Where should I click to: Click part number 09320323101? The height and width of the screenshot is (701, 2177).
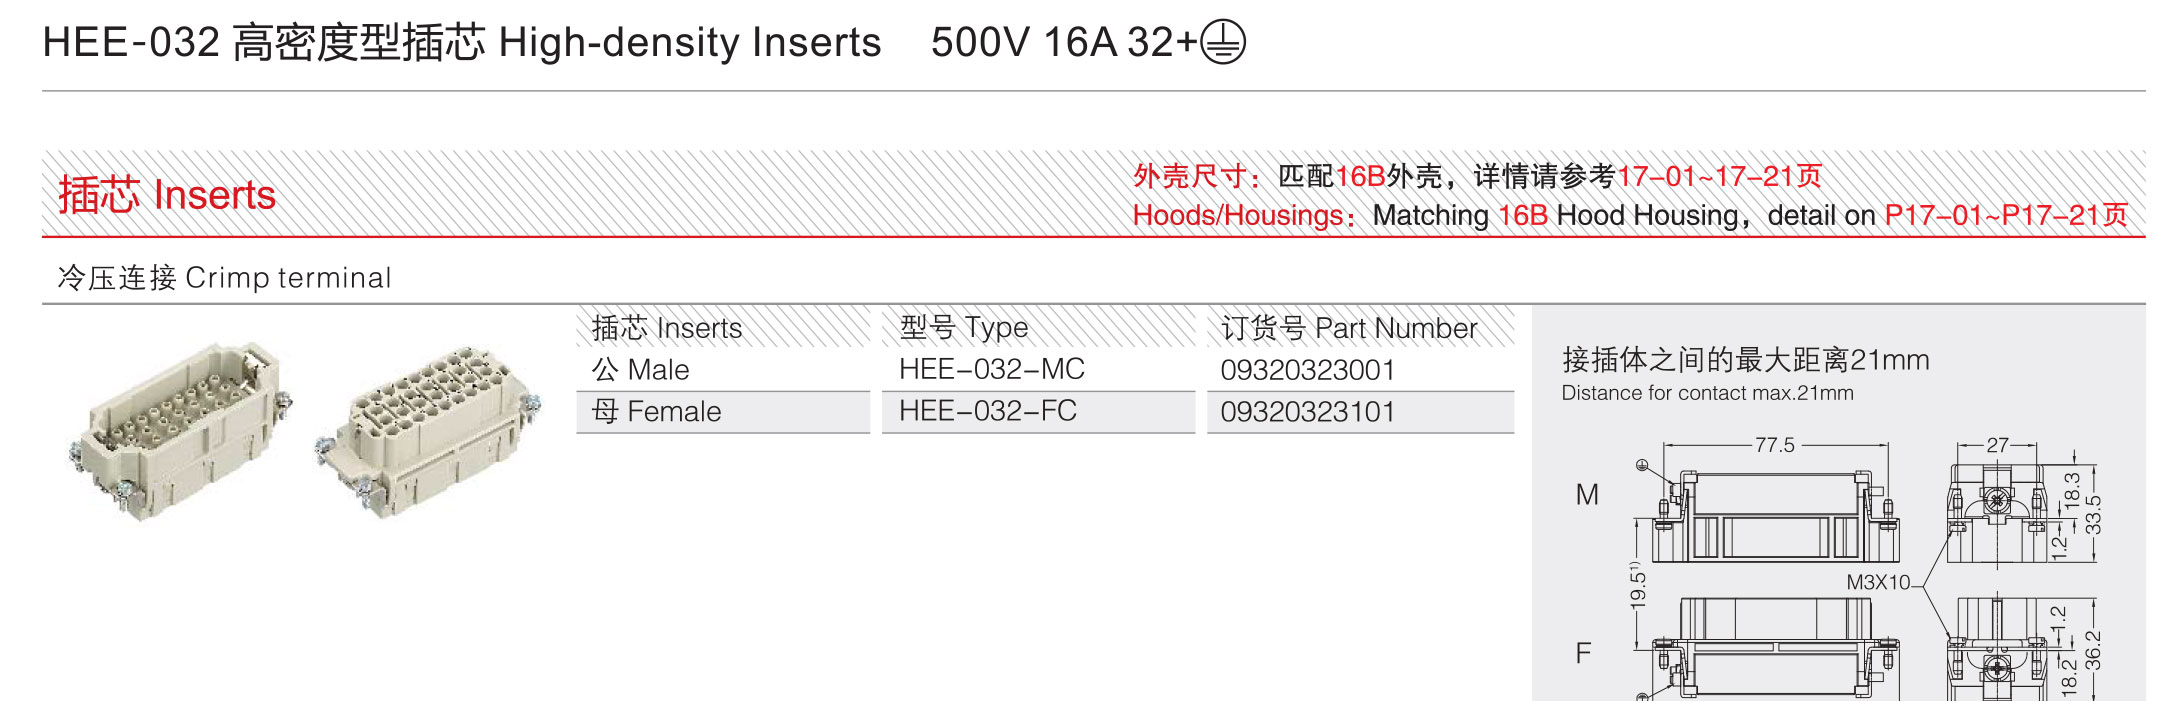pyautogui.click(x=1308, y=412)
